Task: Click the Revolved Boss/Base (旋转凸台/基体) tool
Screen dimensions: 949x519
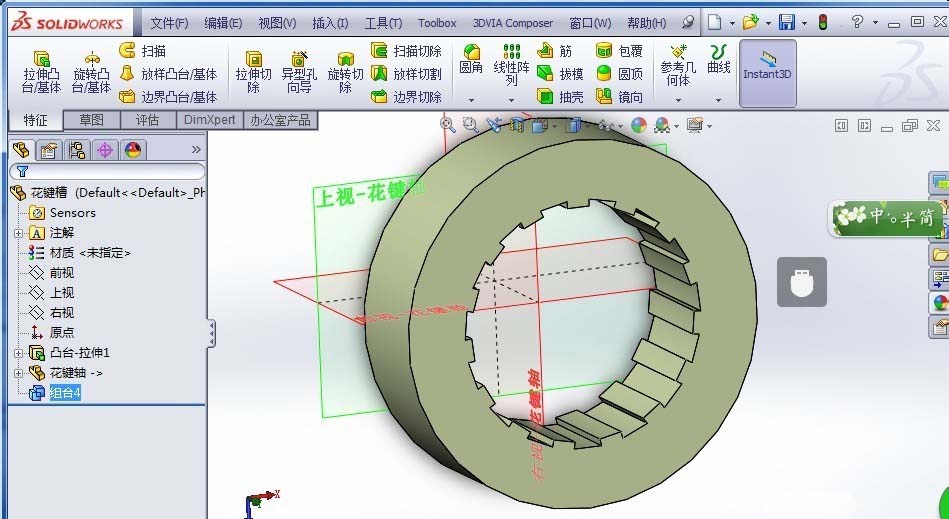Action: point(91,72)
